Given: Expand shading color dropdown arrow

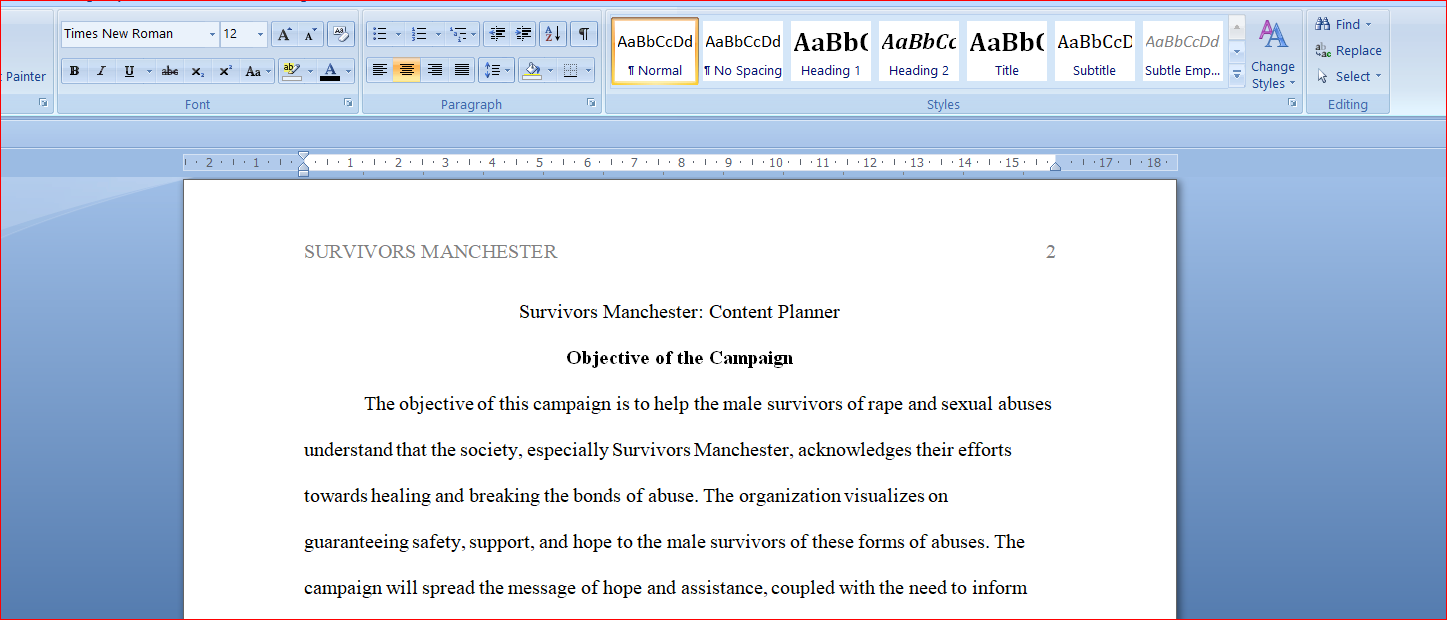Looking at the screenshot, I should (550, 71).
